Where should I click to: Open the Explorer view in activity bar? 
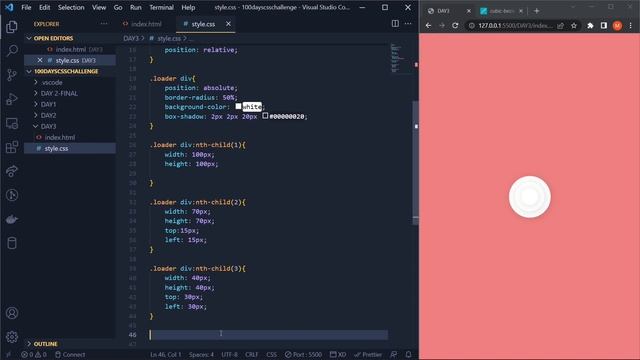click(12, 27)
